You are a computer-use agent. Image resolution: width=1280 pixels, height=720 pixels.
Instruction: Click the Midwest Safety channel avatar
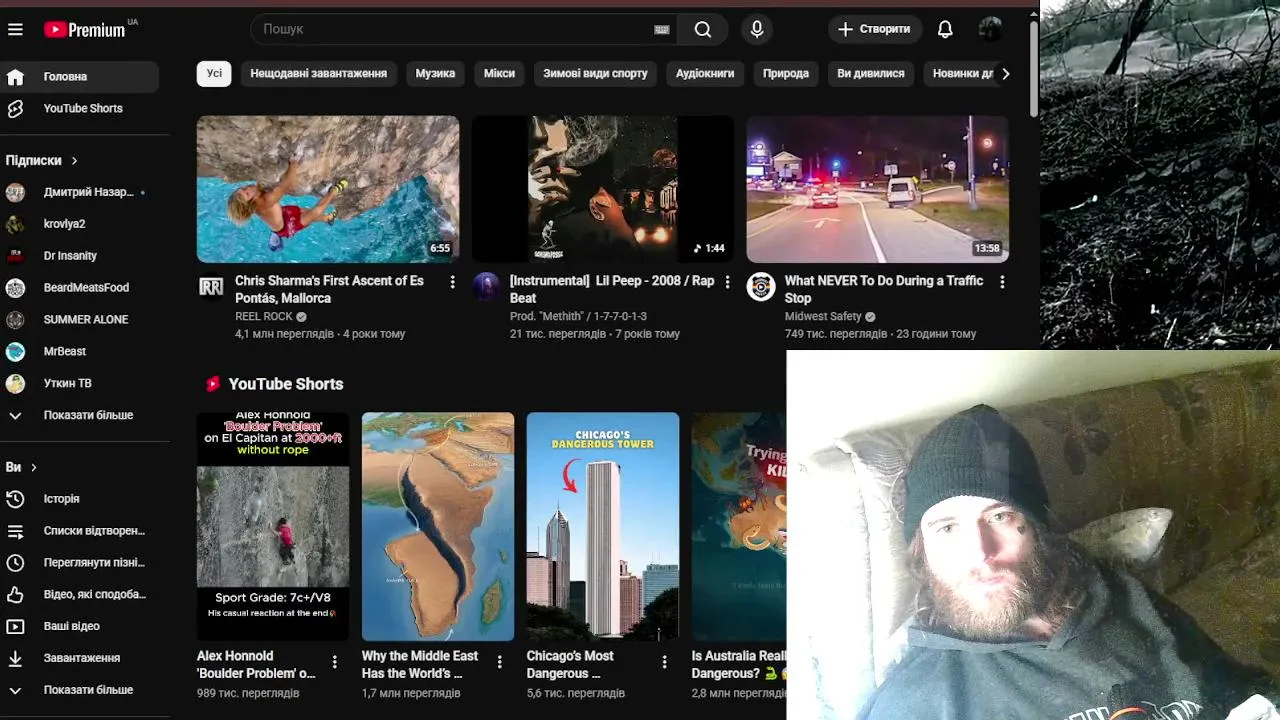click(761, 287)
